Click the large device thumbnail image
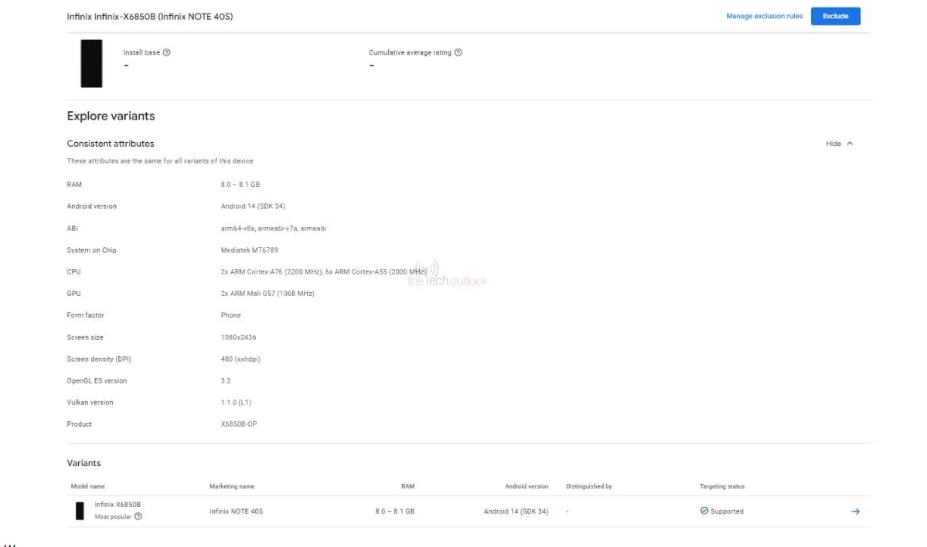The height and width of the screenshot is (547, 927). click(x=91, y=63)
